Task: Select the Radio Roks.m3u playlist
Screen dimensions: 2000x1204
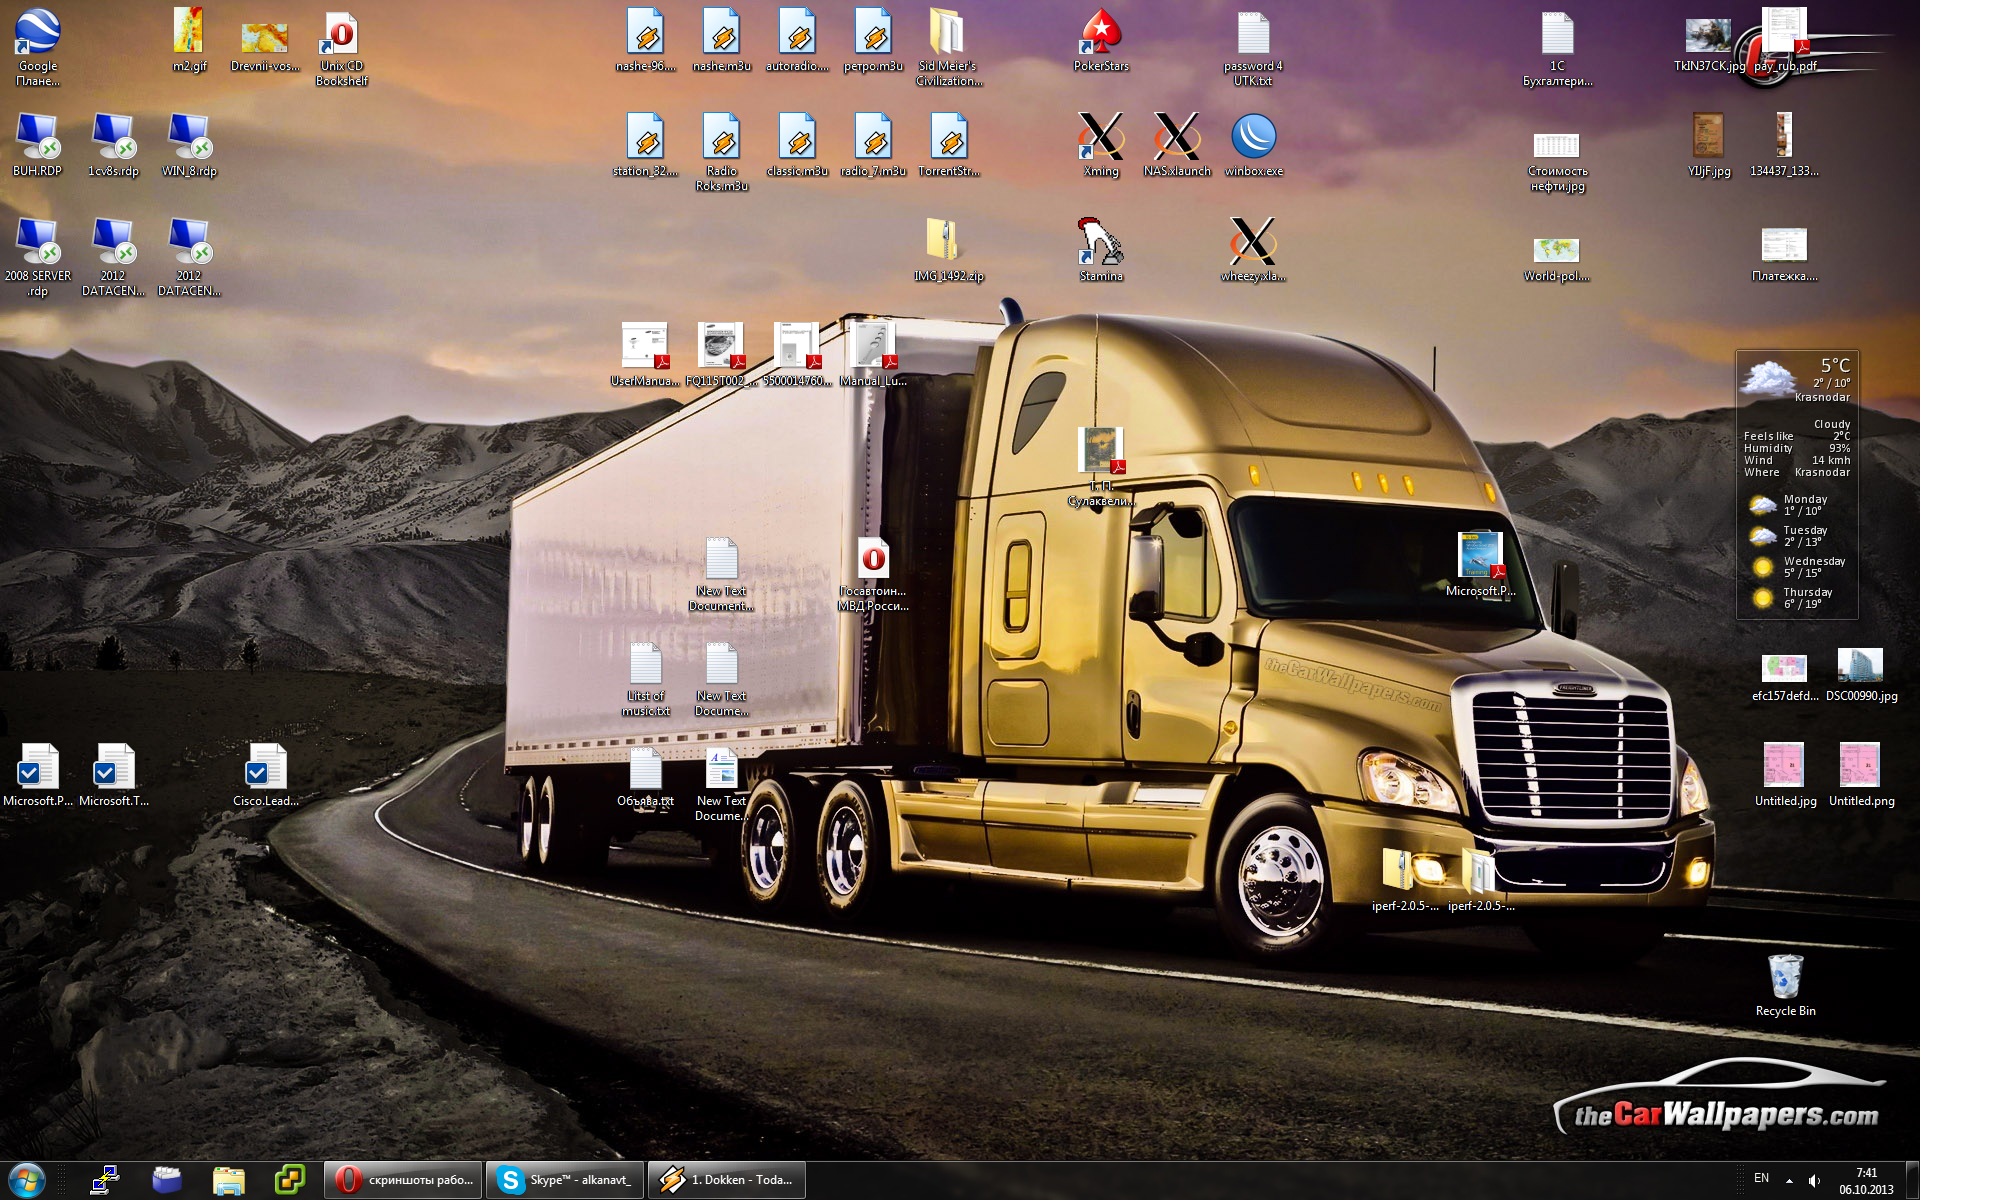Action: [721, 152]
